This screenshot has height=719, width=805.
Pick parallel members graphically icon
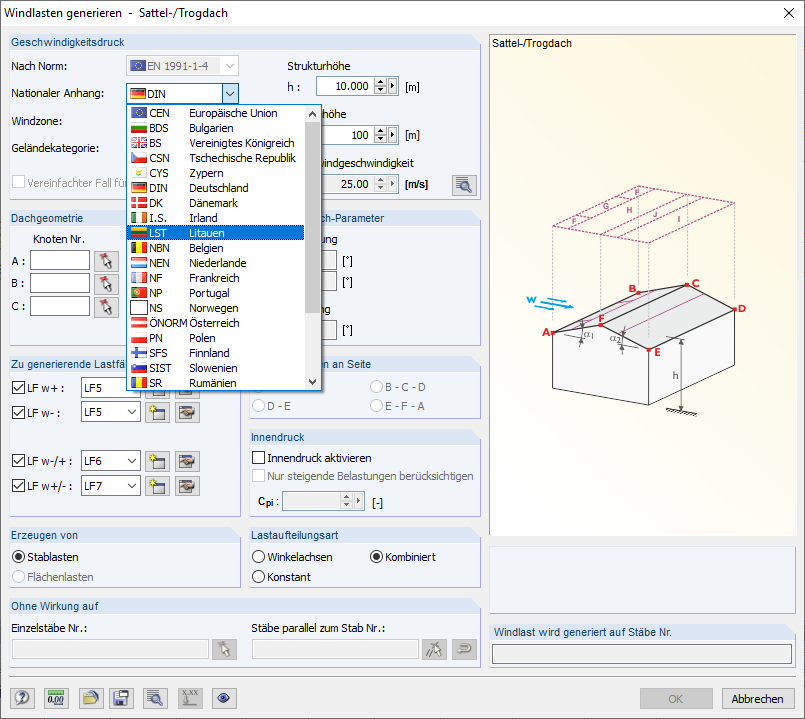(434, 649)
